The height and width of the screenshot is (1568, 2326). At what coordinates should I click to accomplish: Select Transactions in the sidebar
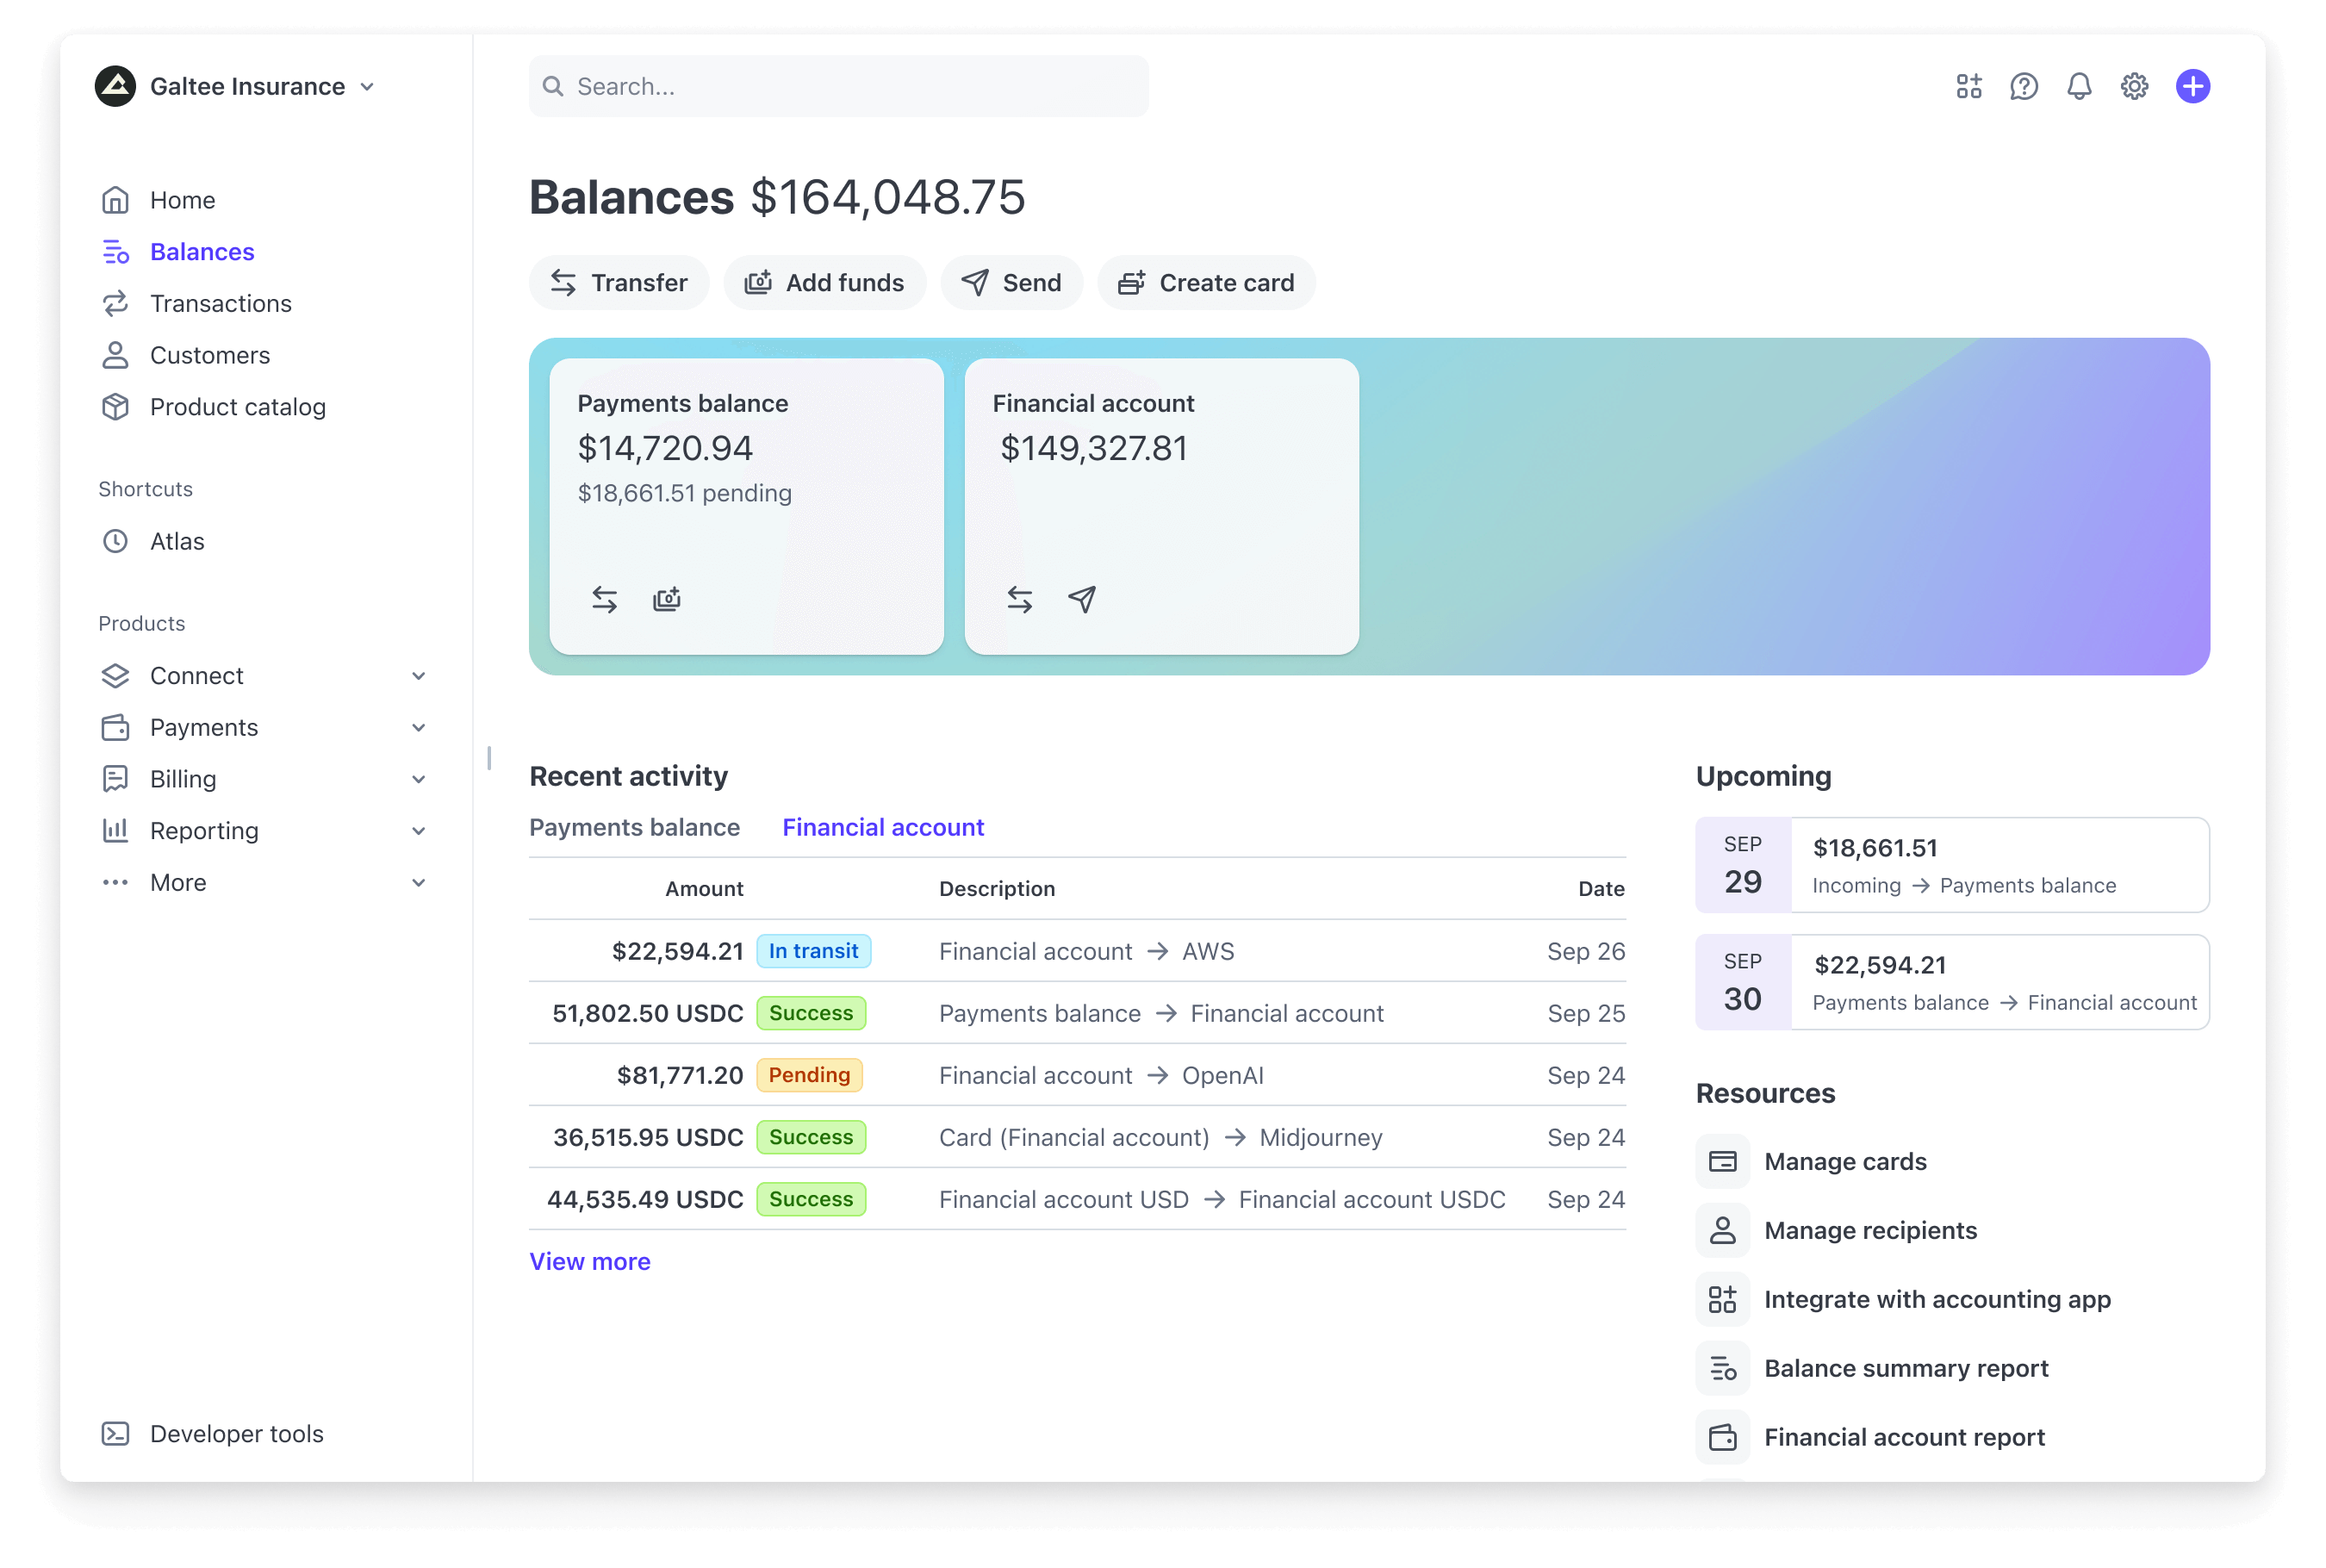221,303
